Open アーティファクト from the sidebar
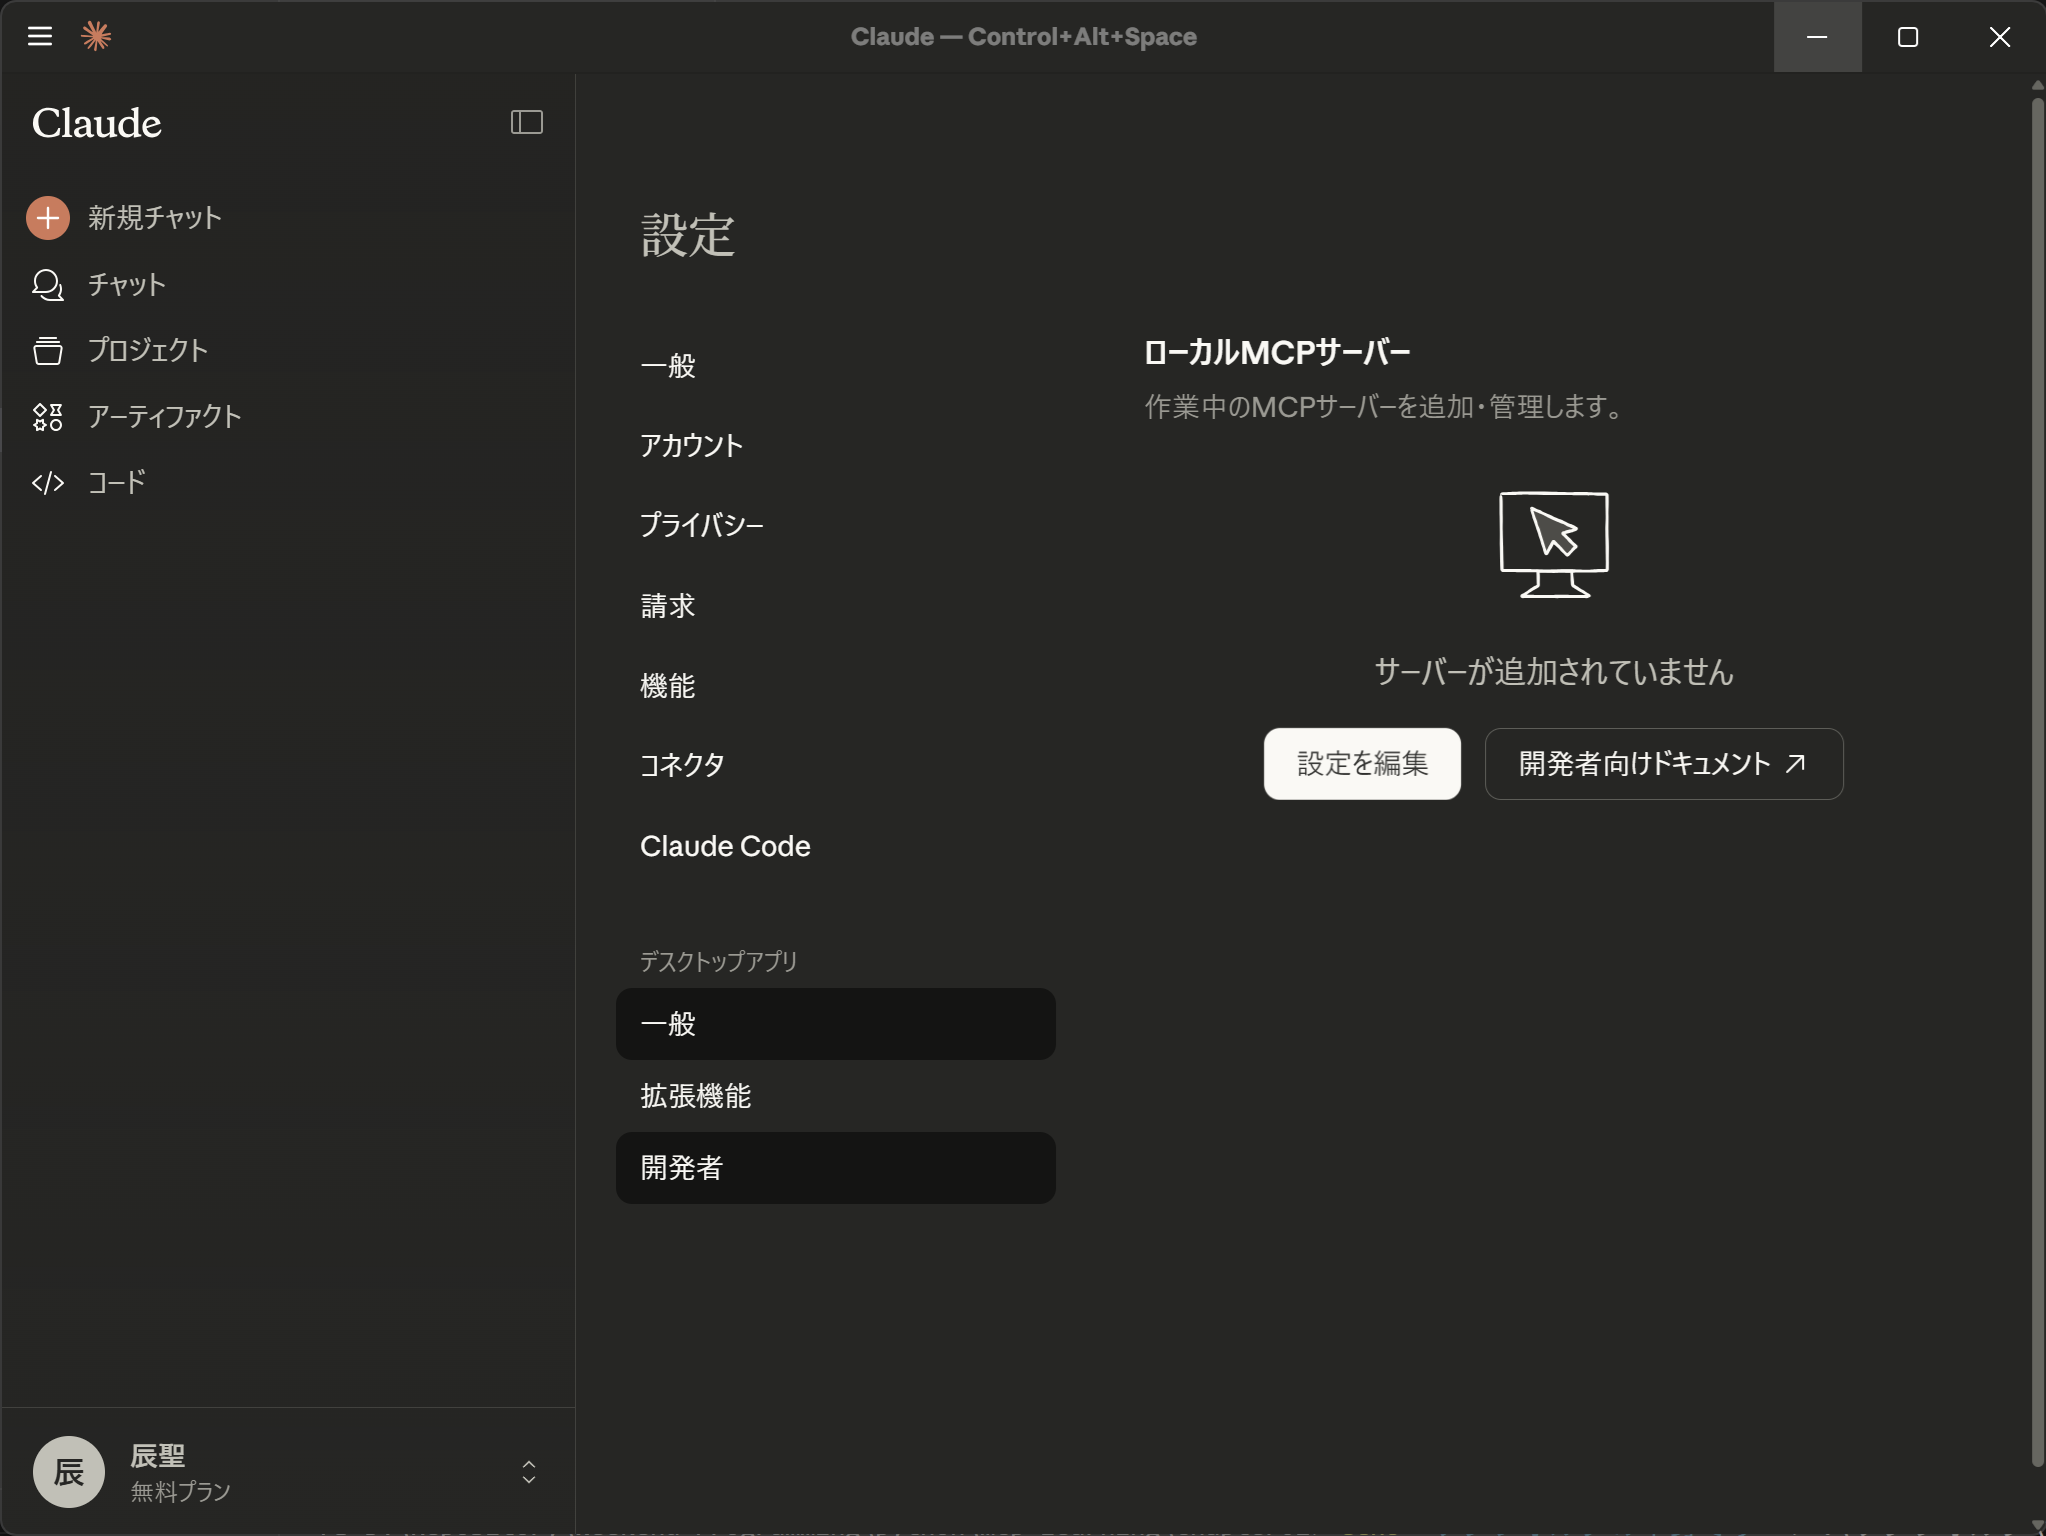 (163, 417)
